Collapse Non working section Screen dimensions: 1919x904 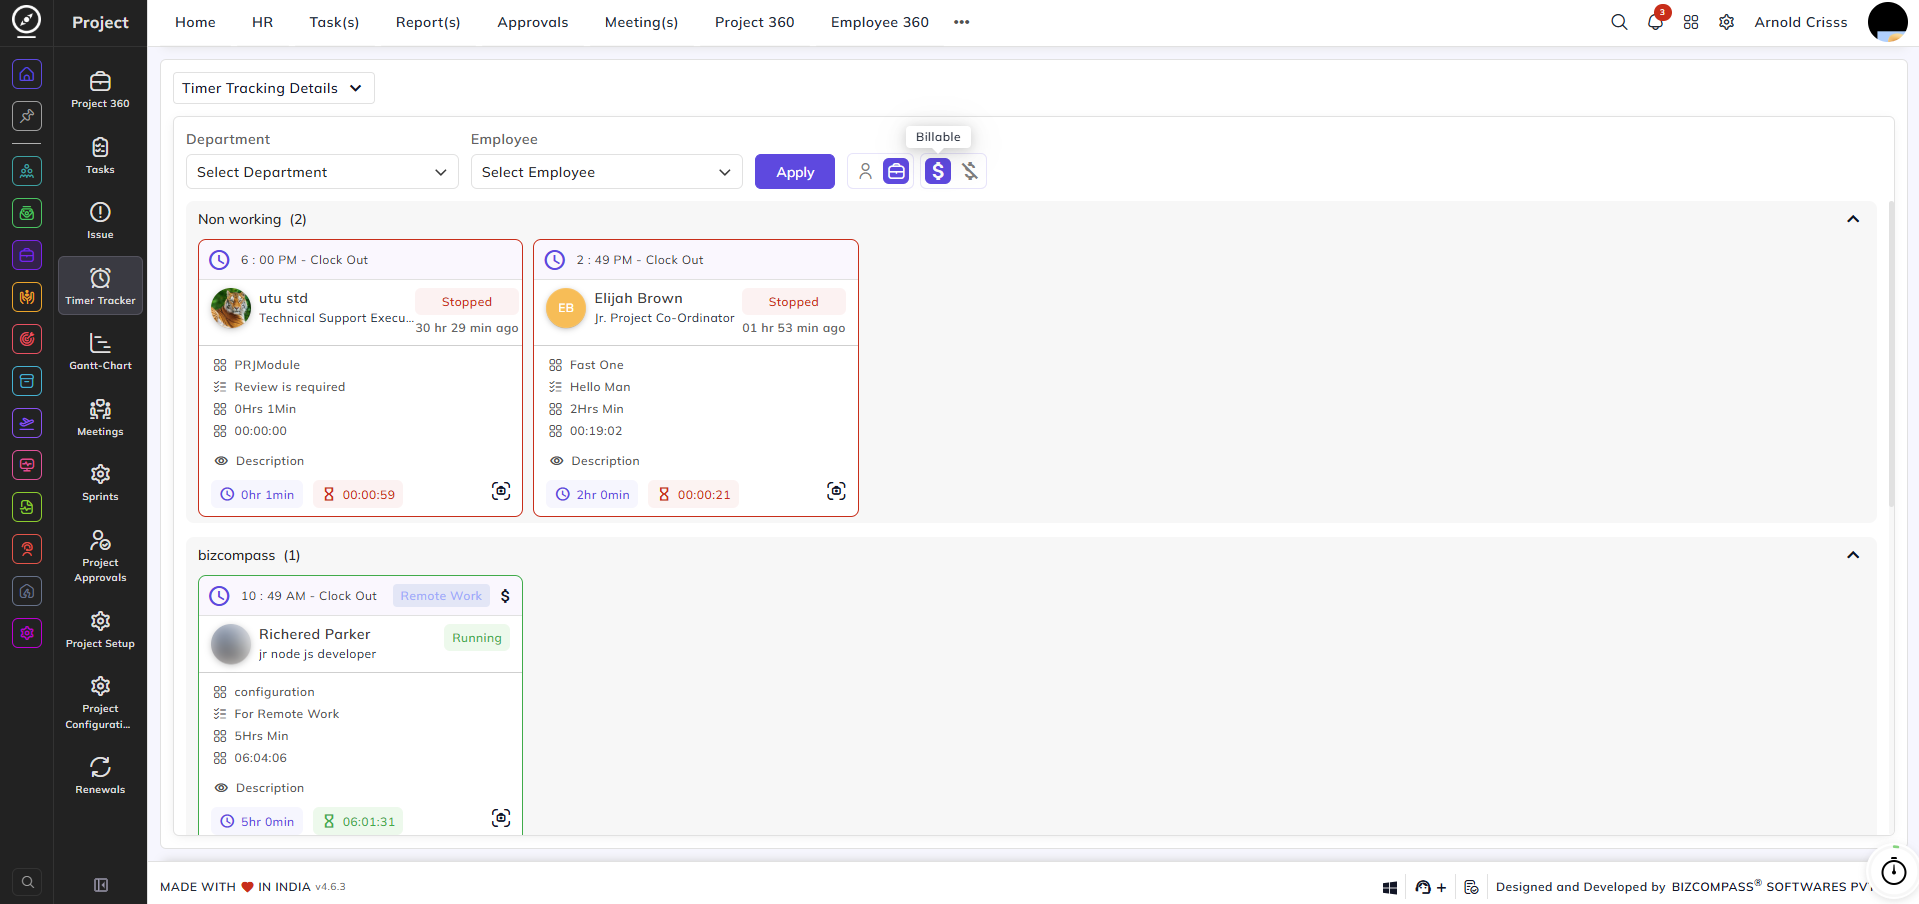(x=1853, y=219)
